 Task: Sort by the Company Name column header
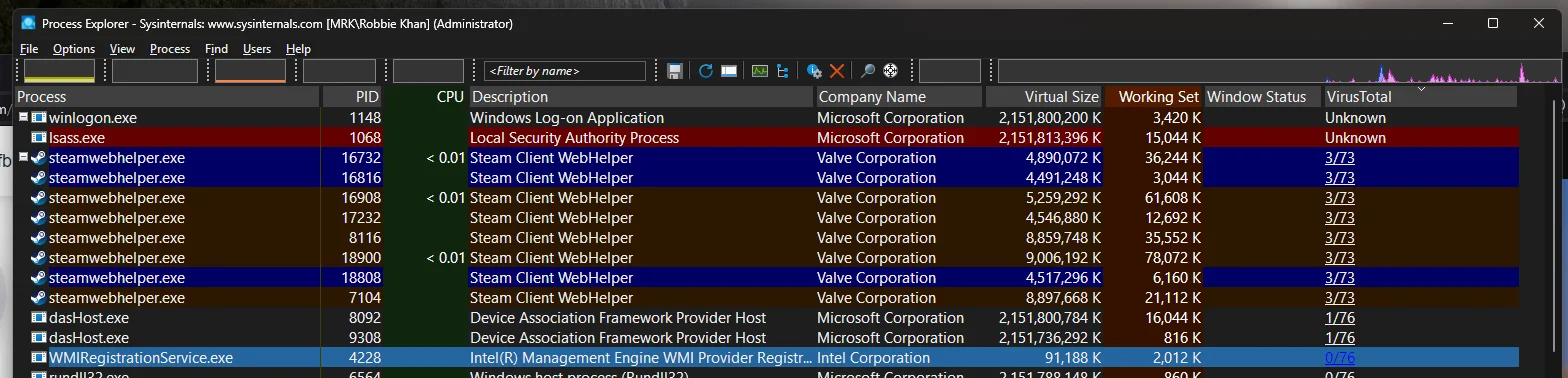899,97
